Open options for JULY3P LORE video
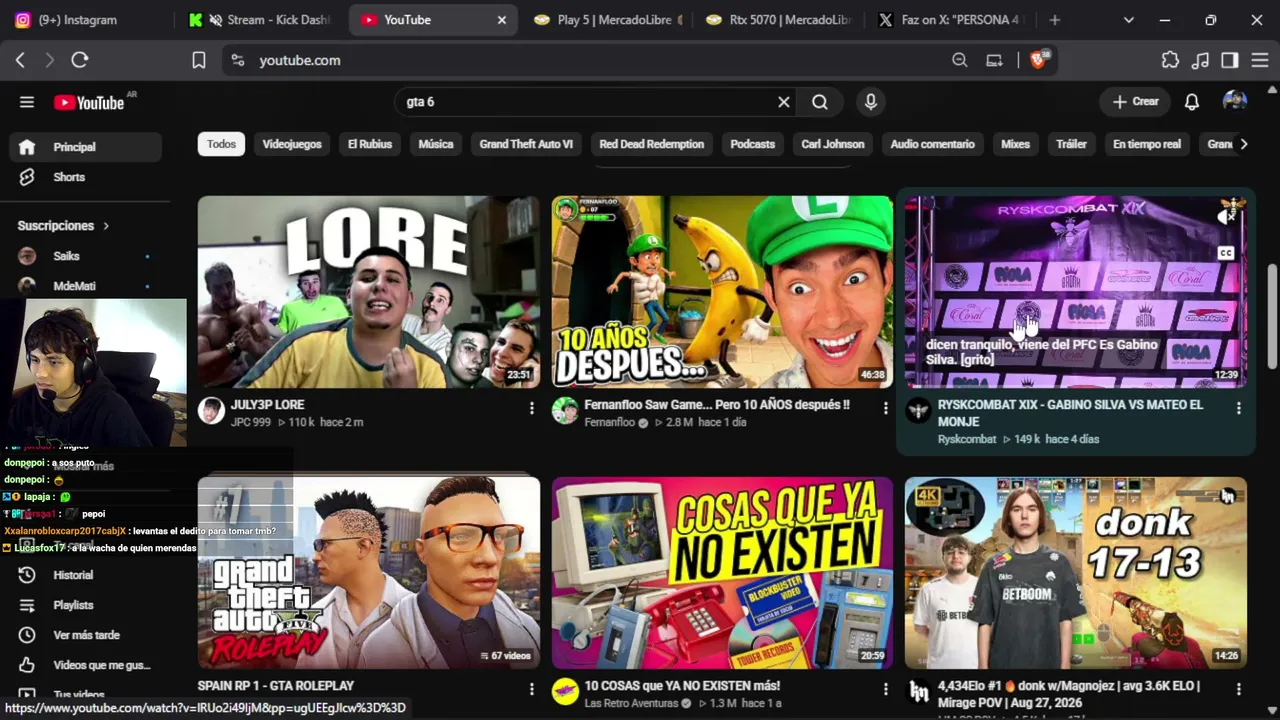1280x720 pixels. coord(531,408)
